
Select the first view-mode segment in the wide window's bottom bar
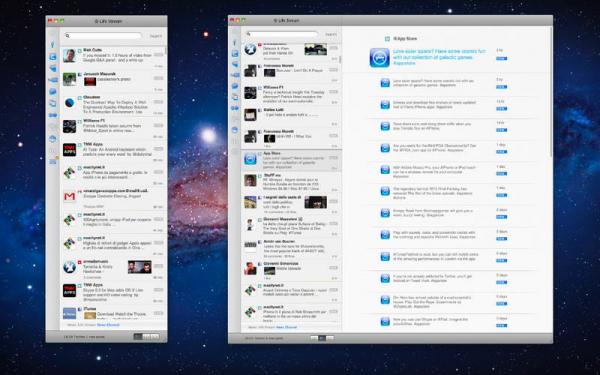click(314, 338)
